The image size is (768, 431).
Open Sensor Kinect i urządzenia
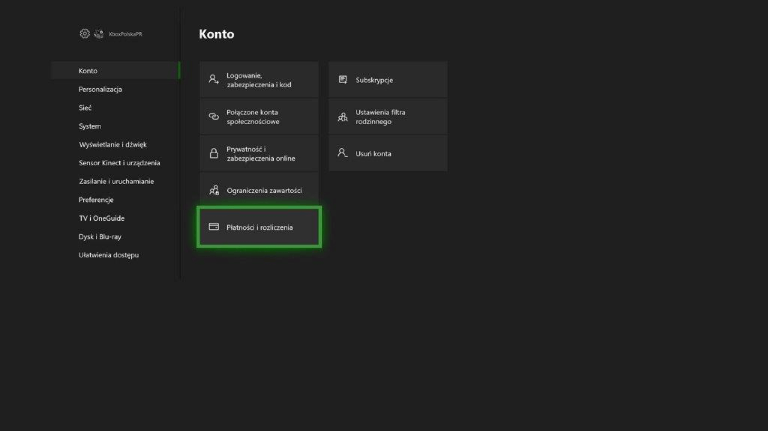(x=120, y=163)
